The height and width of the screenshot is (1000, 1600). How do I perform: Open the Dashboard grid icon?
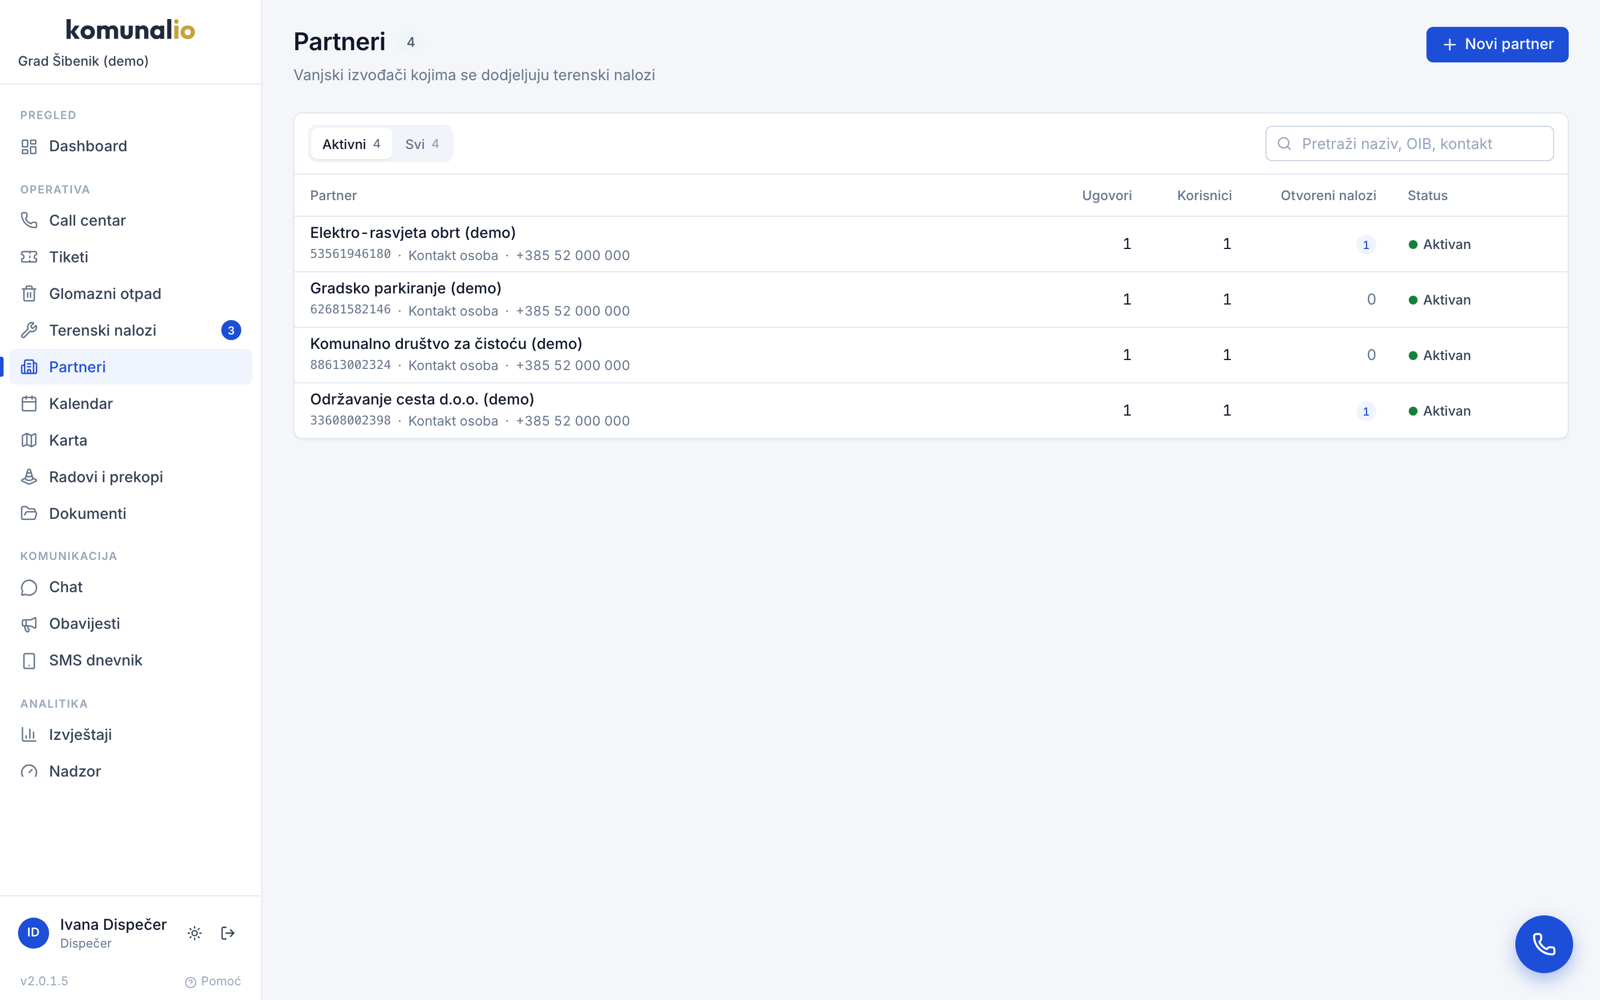coord(29,147)
